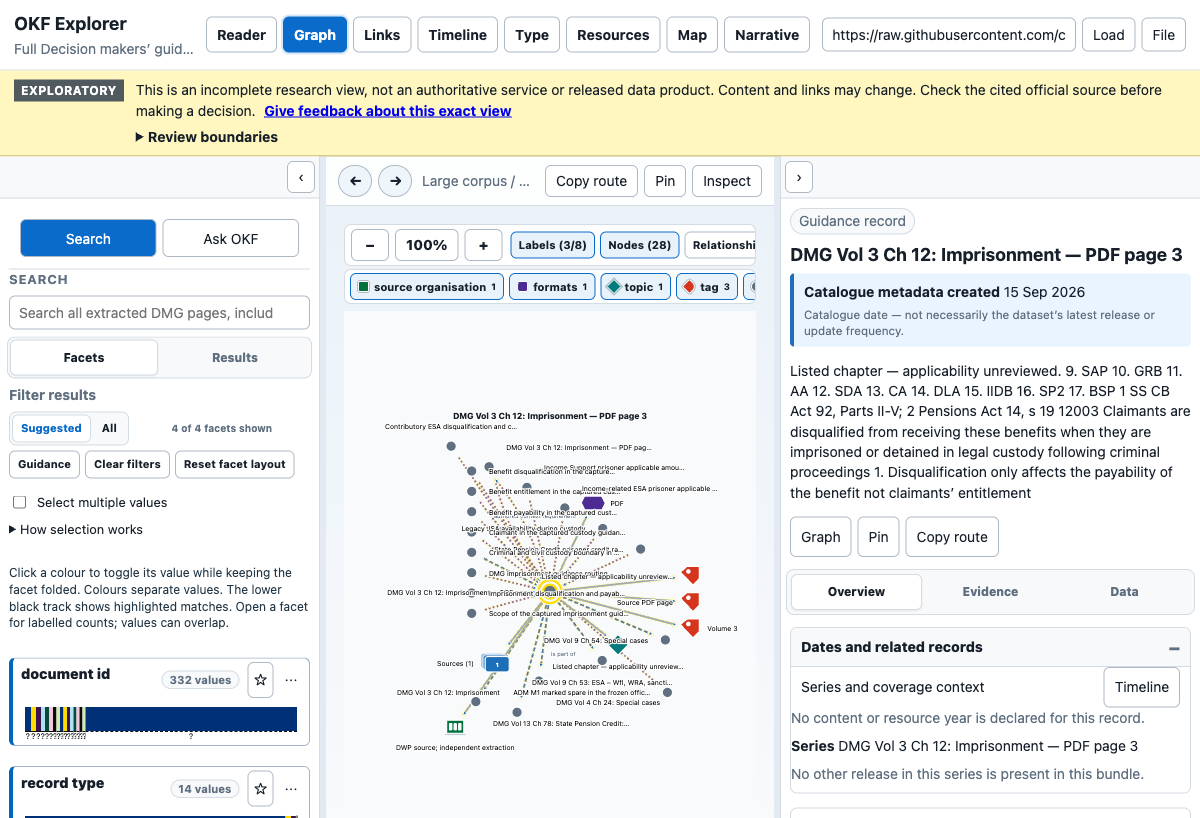Go back with the left arrow button

click(355, 181)
